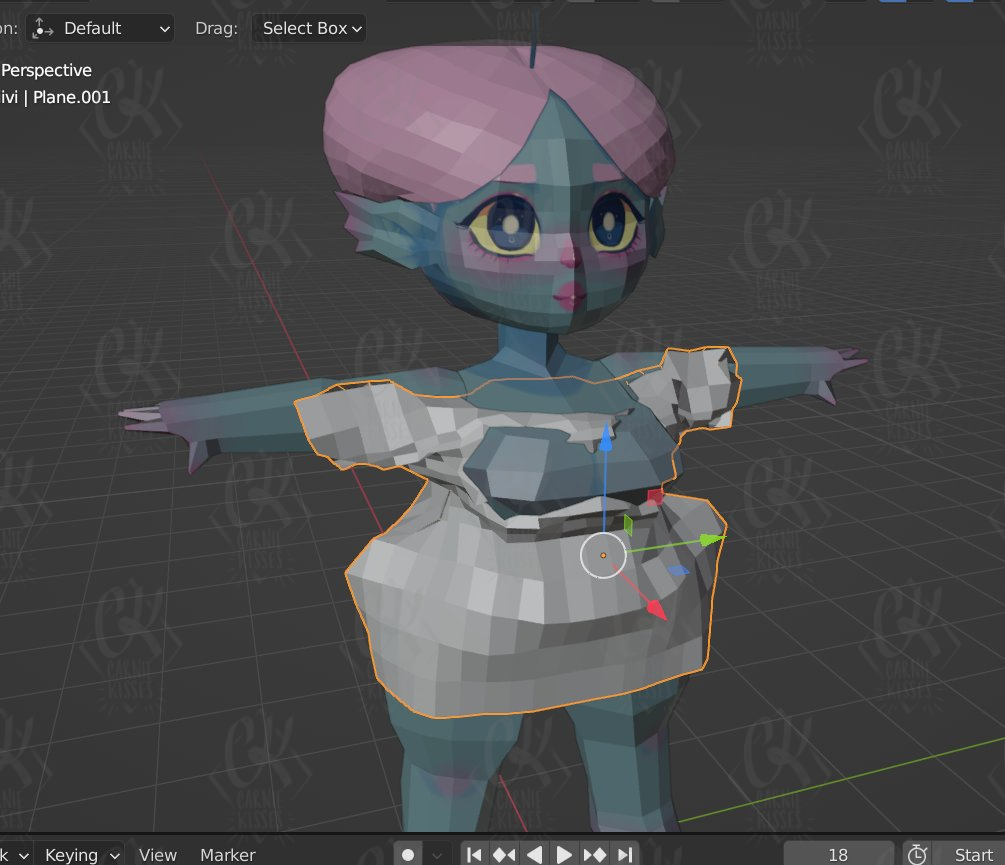Viewport: 1005px width, 865px height.
Task: Play the animation forward
Action: (x=564, y=854)
